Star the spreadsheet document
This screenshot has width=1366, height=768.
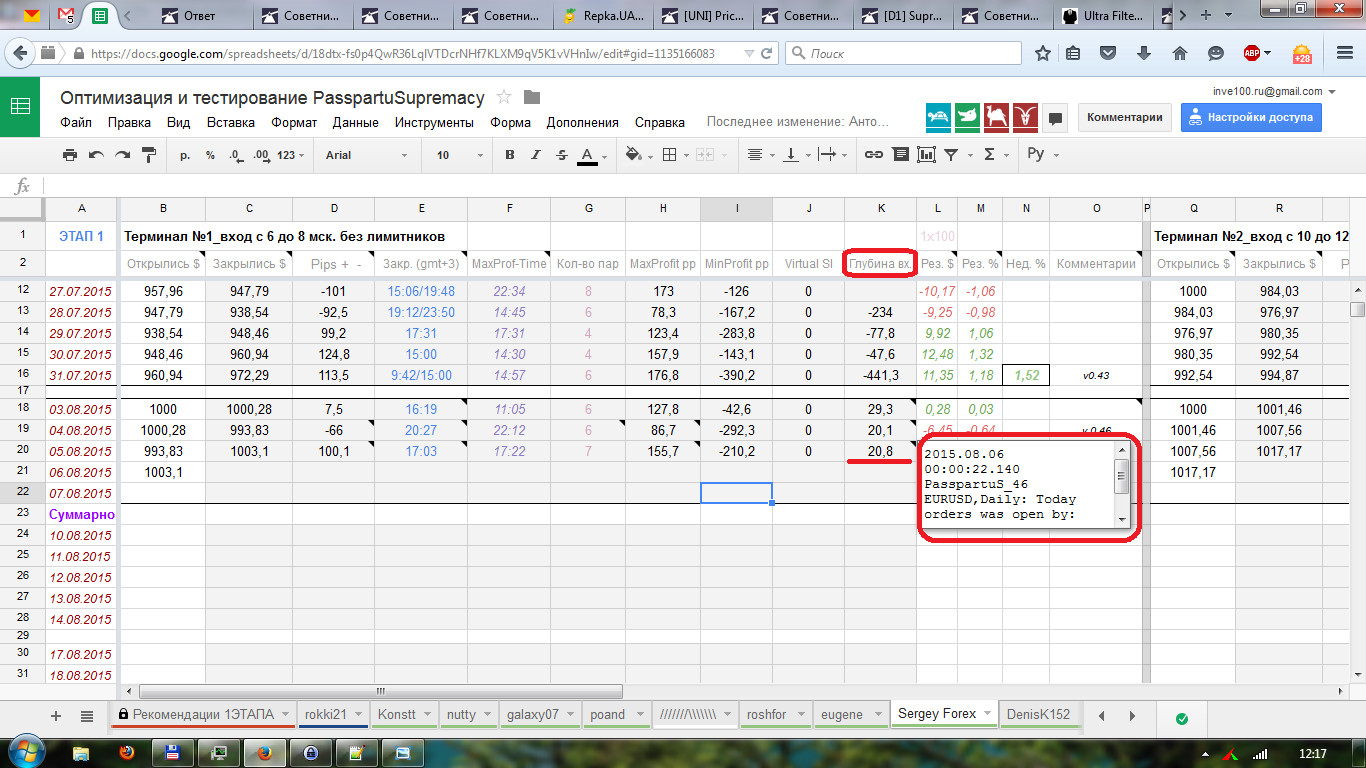click(x=504, y=97)
